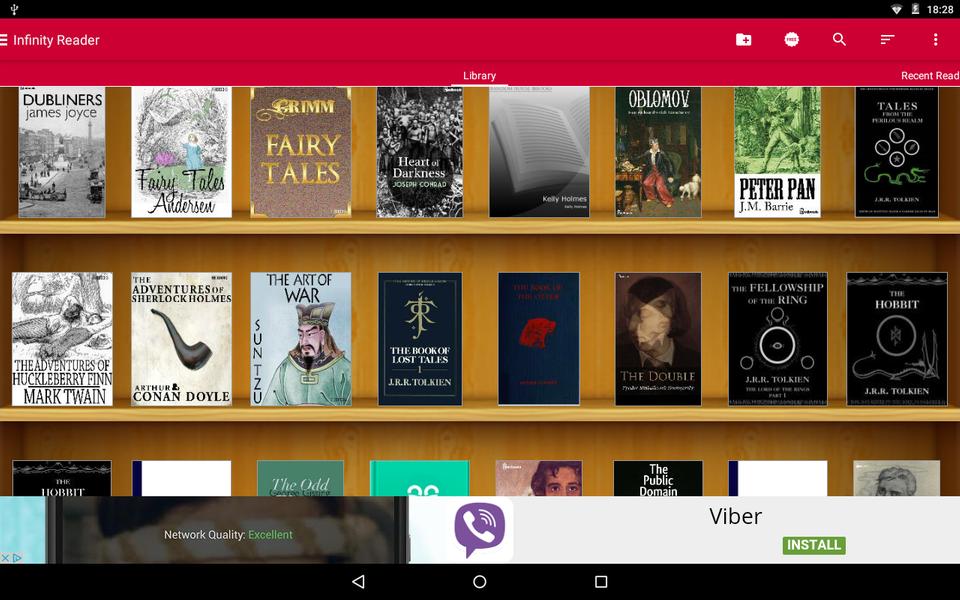Image resolution: width=960 pixels, height=600 pixels.
Task: Open Heart of Darkness book
Action: 419,152
